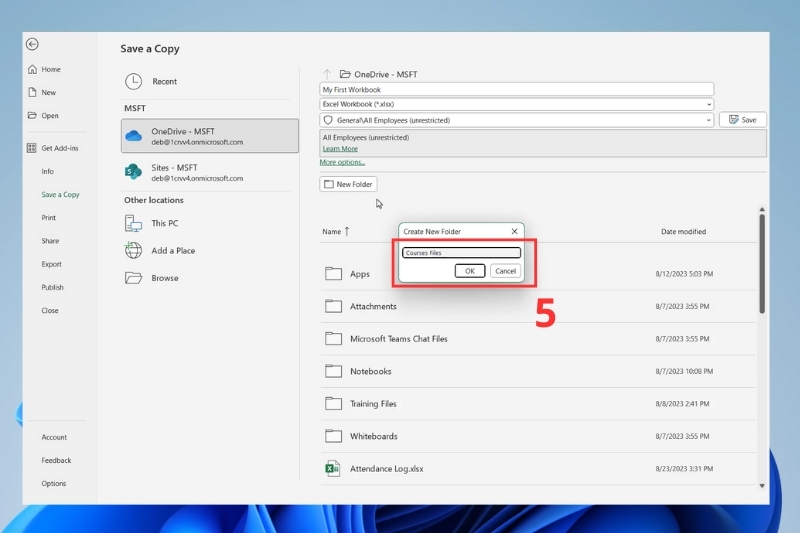Click the Open folder icon in sidebar
The image size is (800, 533).
coord(32,115)
